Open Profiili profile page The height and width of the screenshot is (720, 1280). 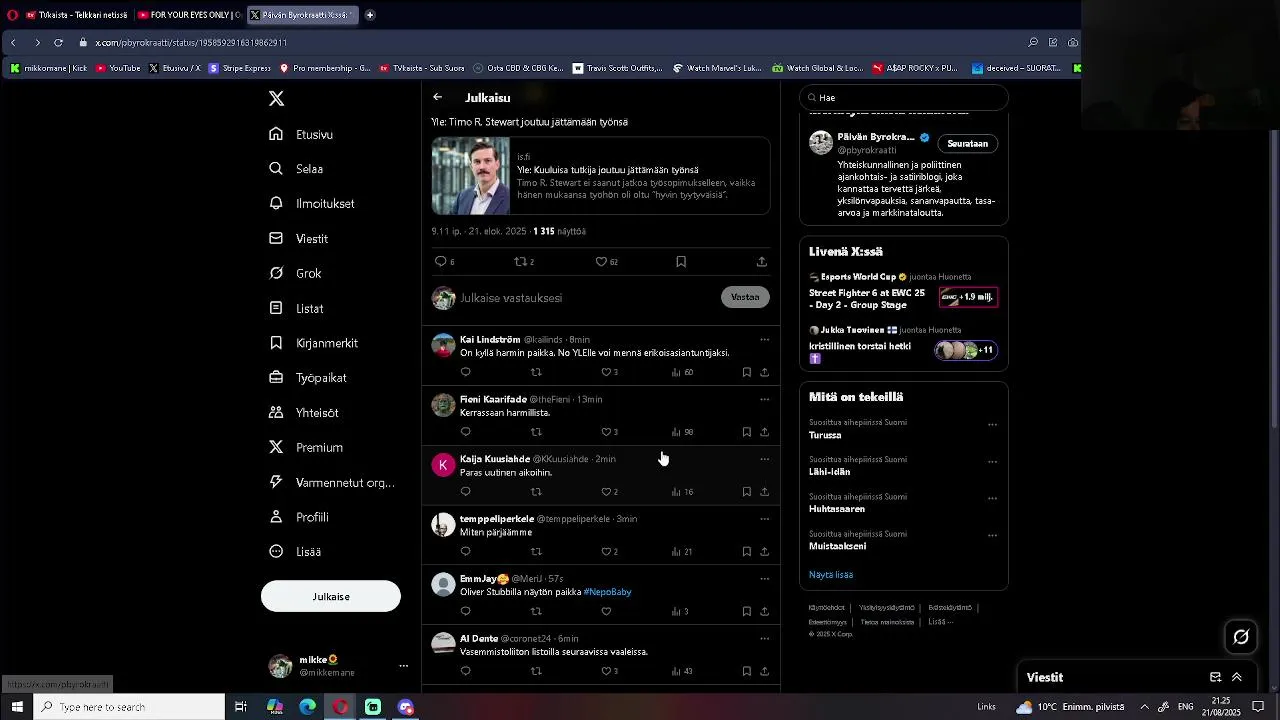pos(299,517)
